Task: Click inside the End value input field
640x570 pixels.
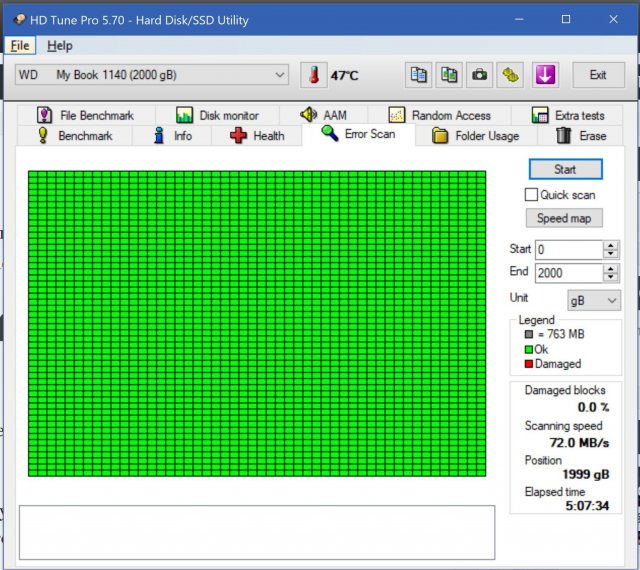Action: tap(567, 273)
